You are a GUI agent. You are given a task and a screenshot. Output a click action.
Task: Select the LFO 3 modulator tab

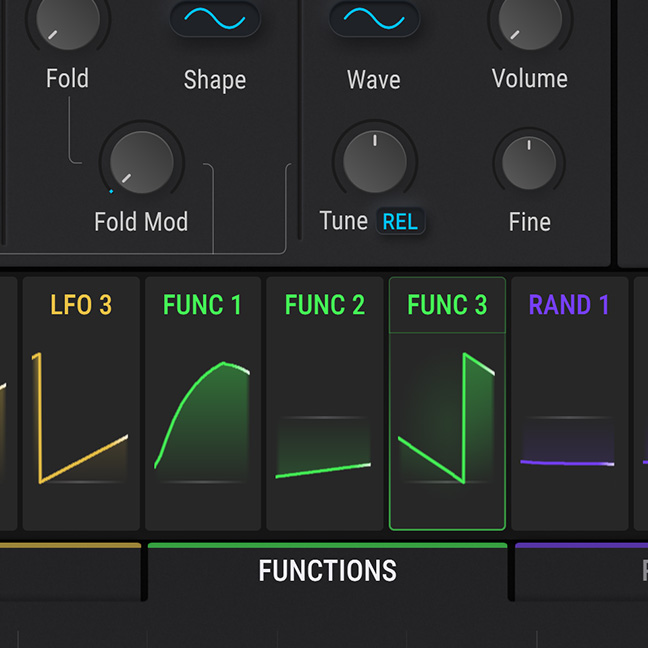coord(81,305)
